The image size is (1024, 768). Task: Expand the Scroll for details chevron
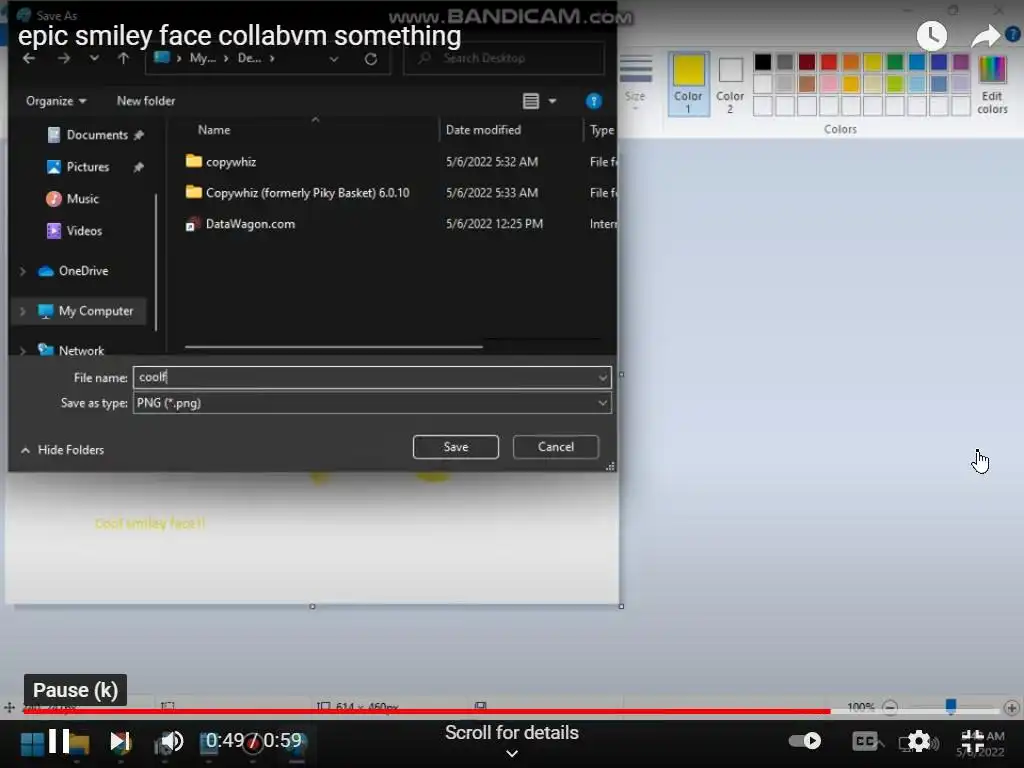(512, 754)
